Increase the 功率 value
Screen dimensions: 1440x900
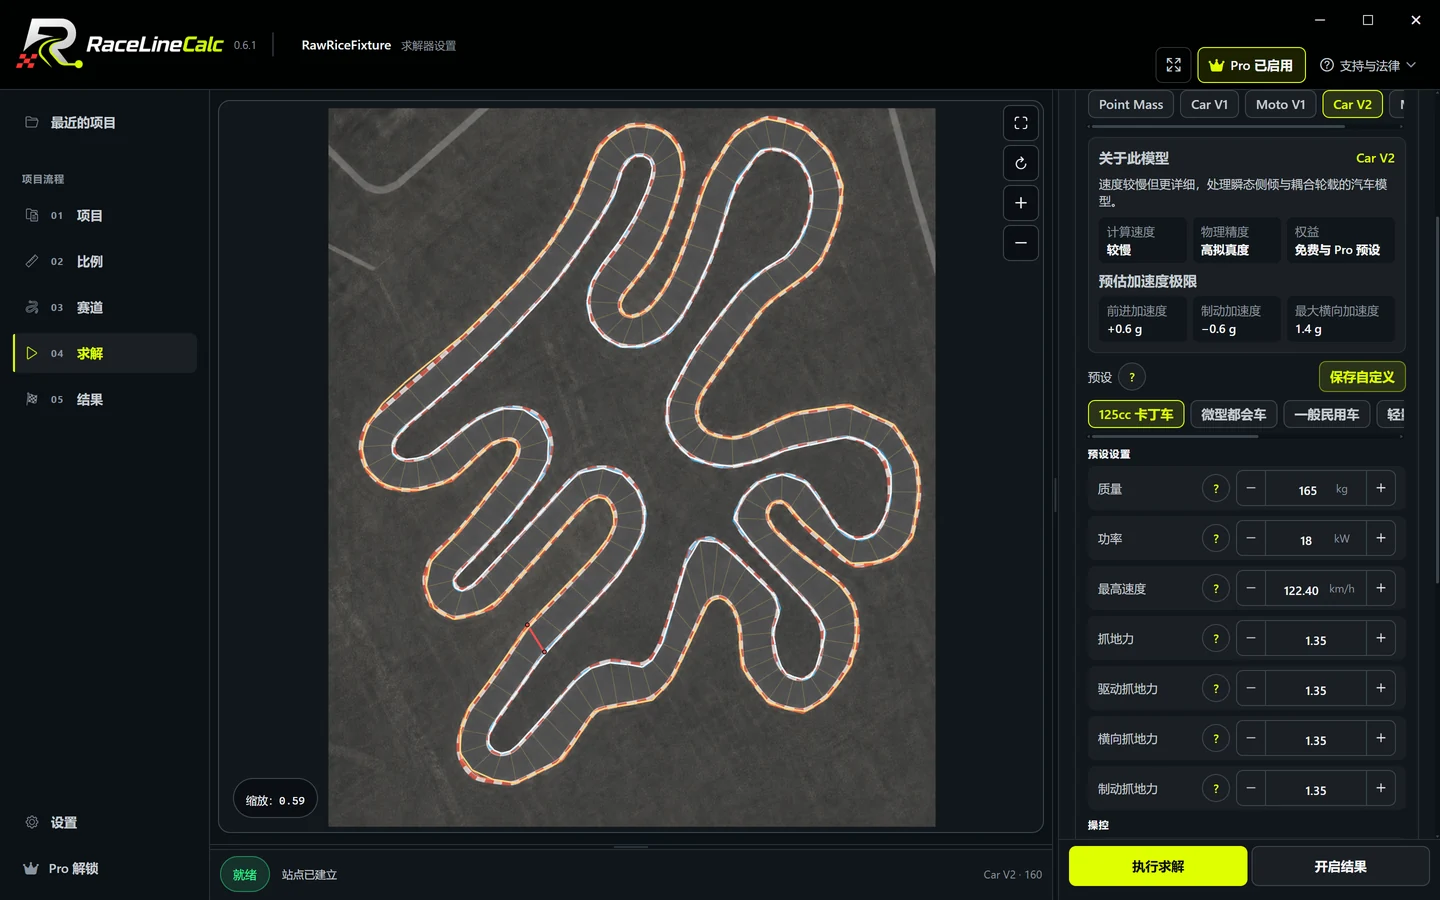click(1381, 538)
